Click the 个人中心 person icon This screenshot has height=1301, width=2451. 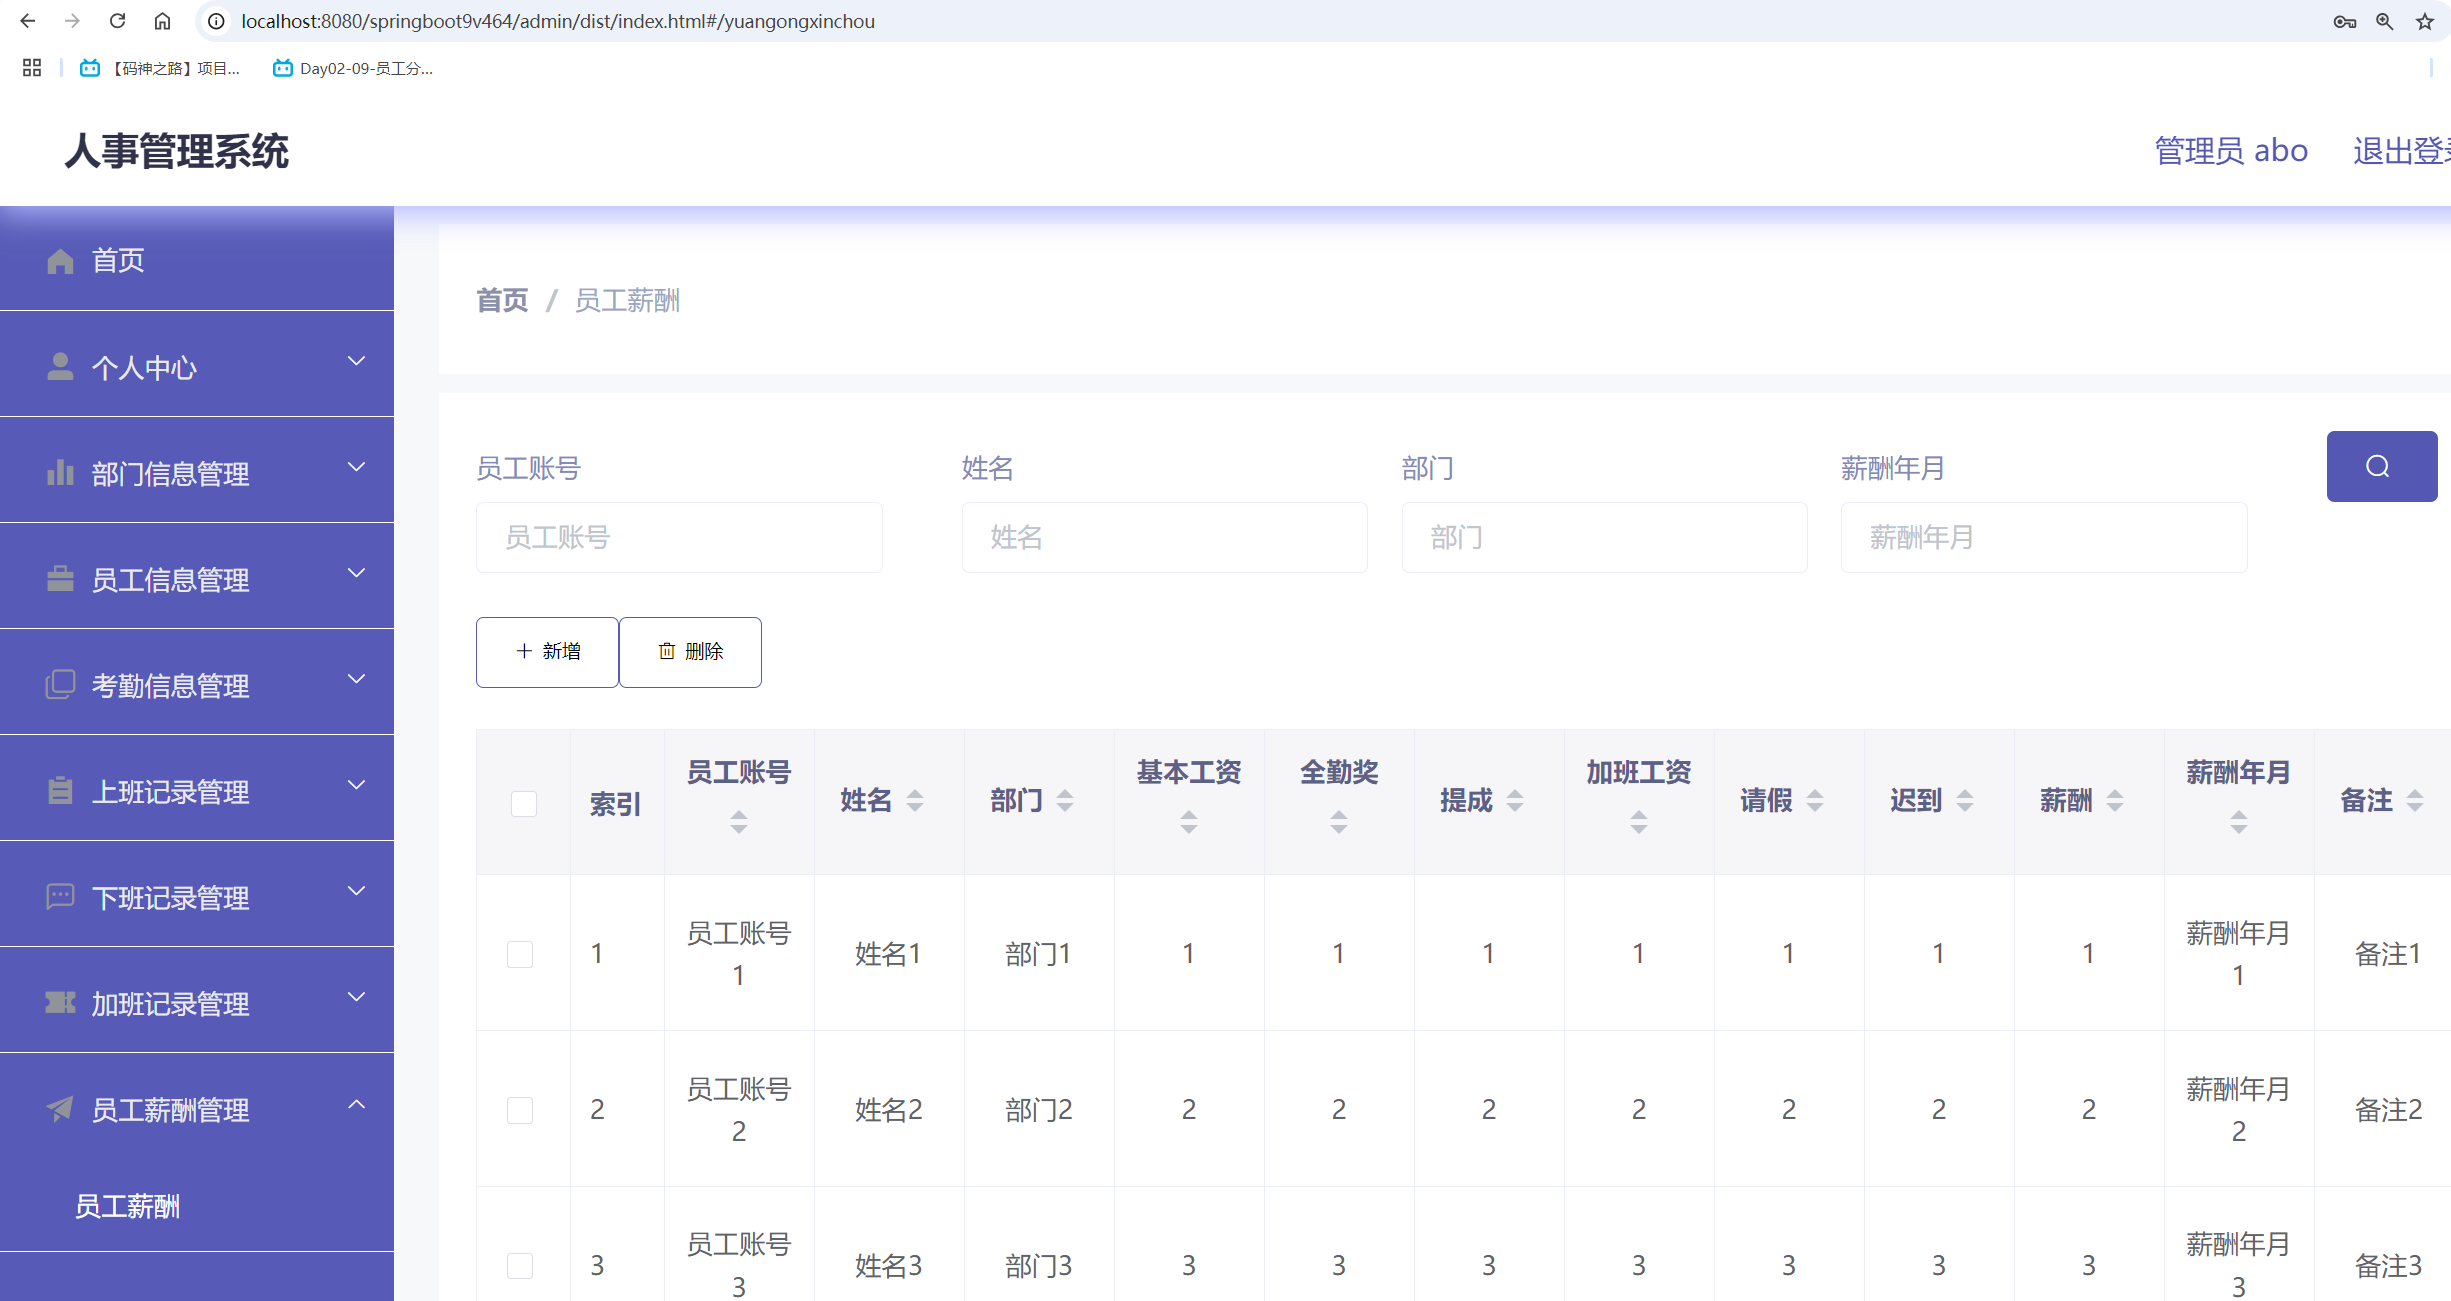[59, 366]
